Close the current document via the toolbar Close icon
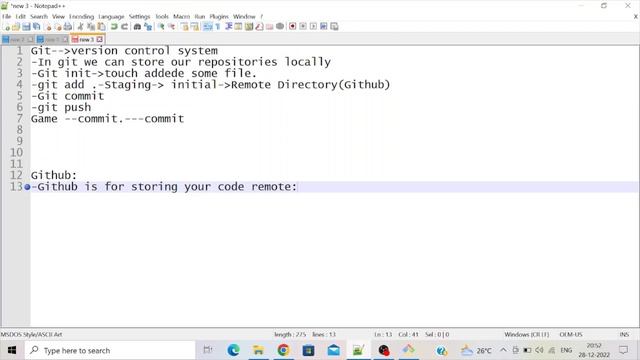Viewport: 640px width, 360px height. point(48,27)
